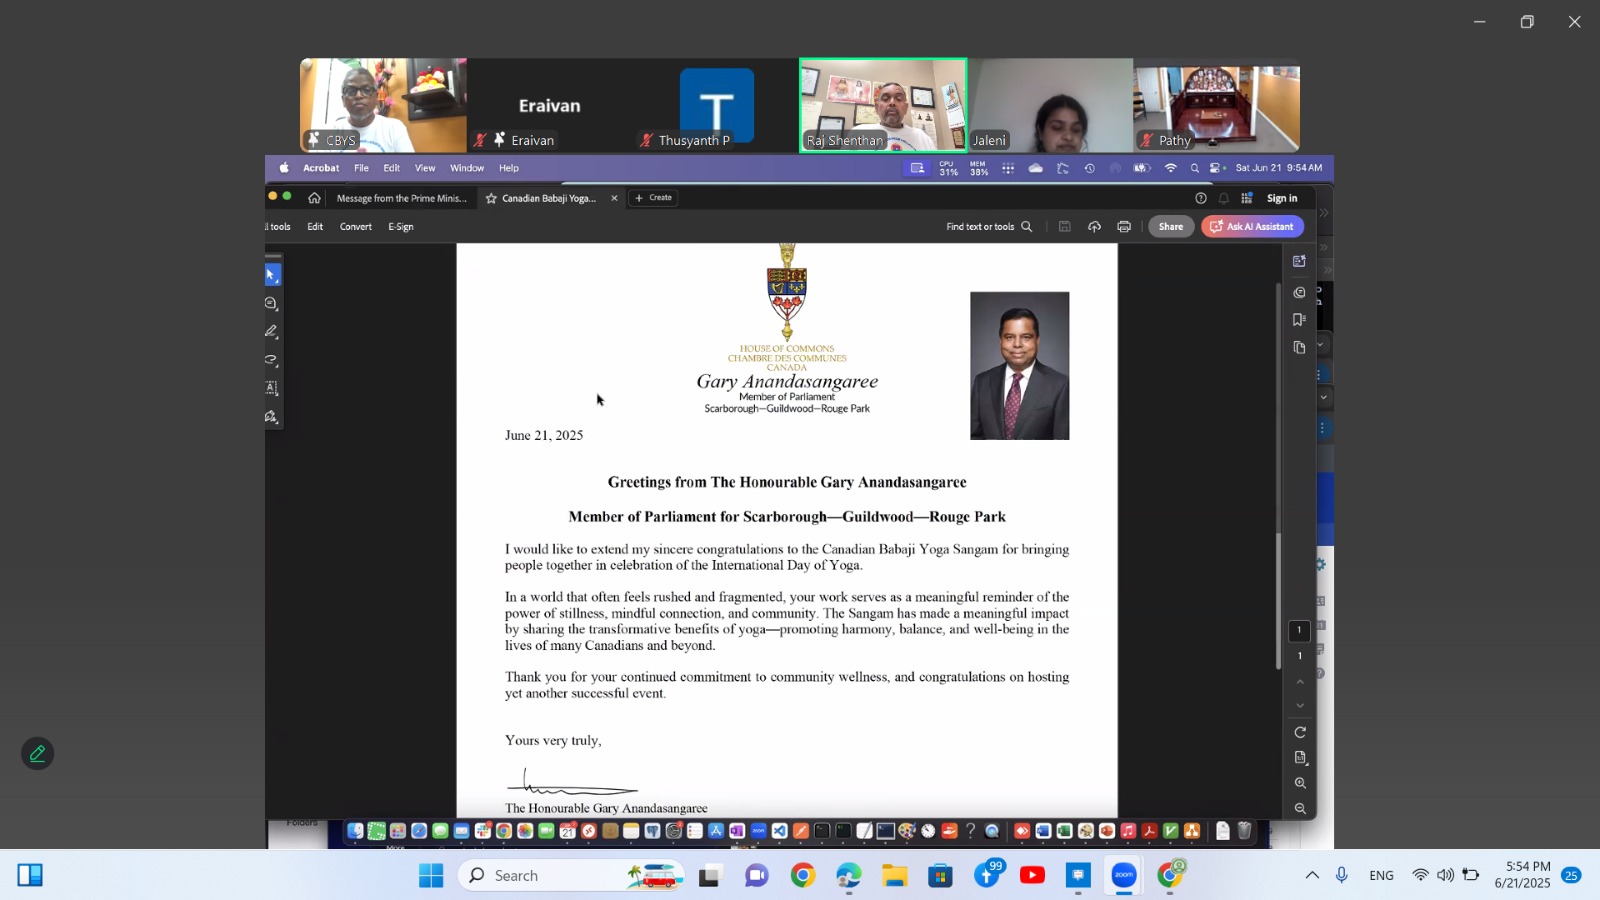Rotate the page using rotate icon

[1300, 732]
